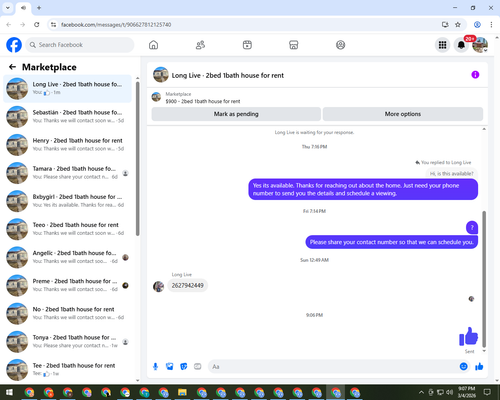
Task: Send a voice clip with microphone icon
Action: coord(155,367)
